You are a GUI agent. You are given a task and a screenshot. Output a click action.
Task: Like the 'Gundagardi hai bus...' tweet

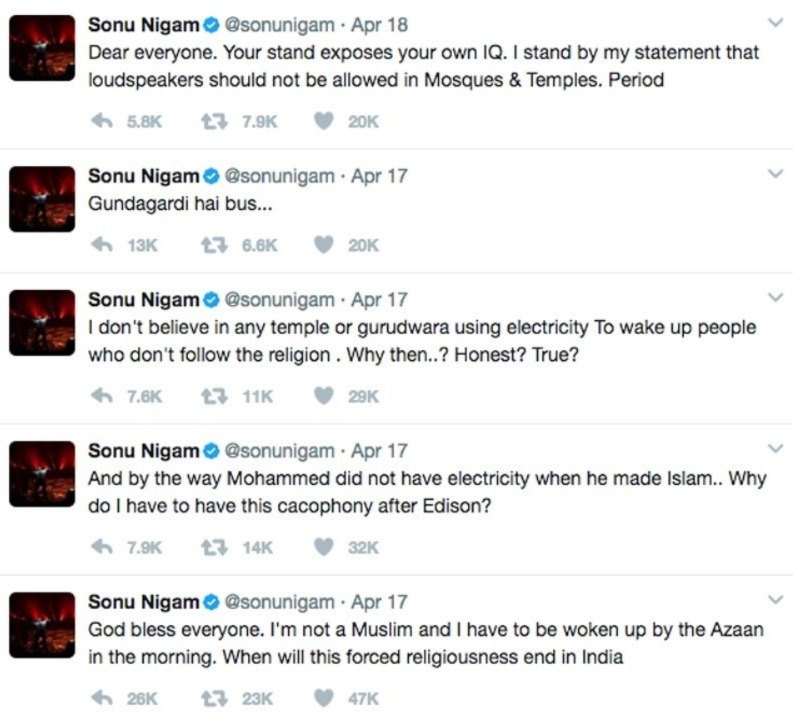324,245
